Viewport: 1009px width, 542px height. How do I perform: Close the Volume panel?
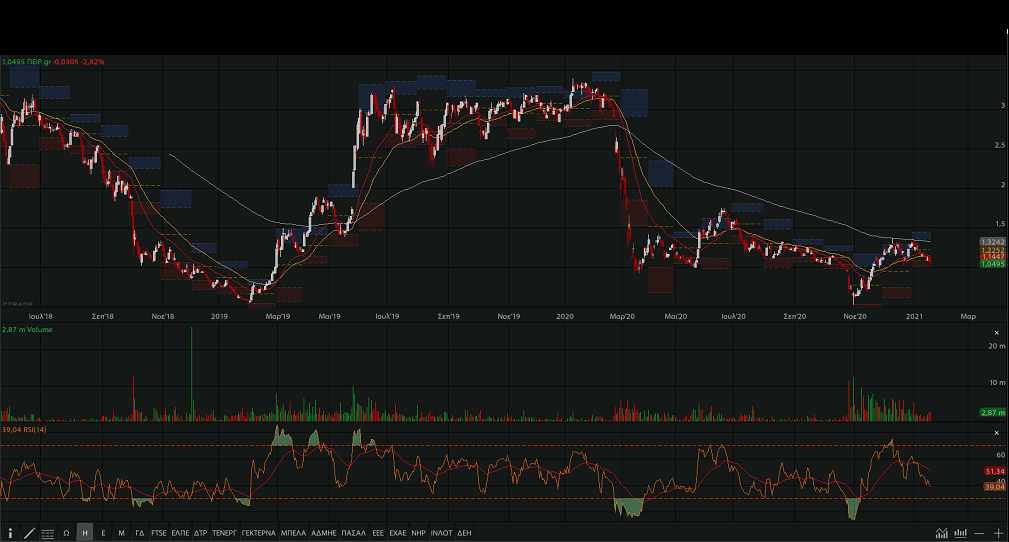tap(996, 332)
